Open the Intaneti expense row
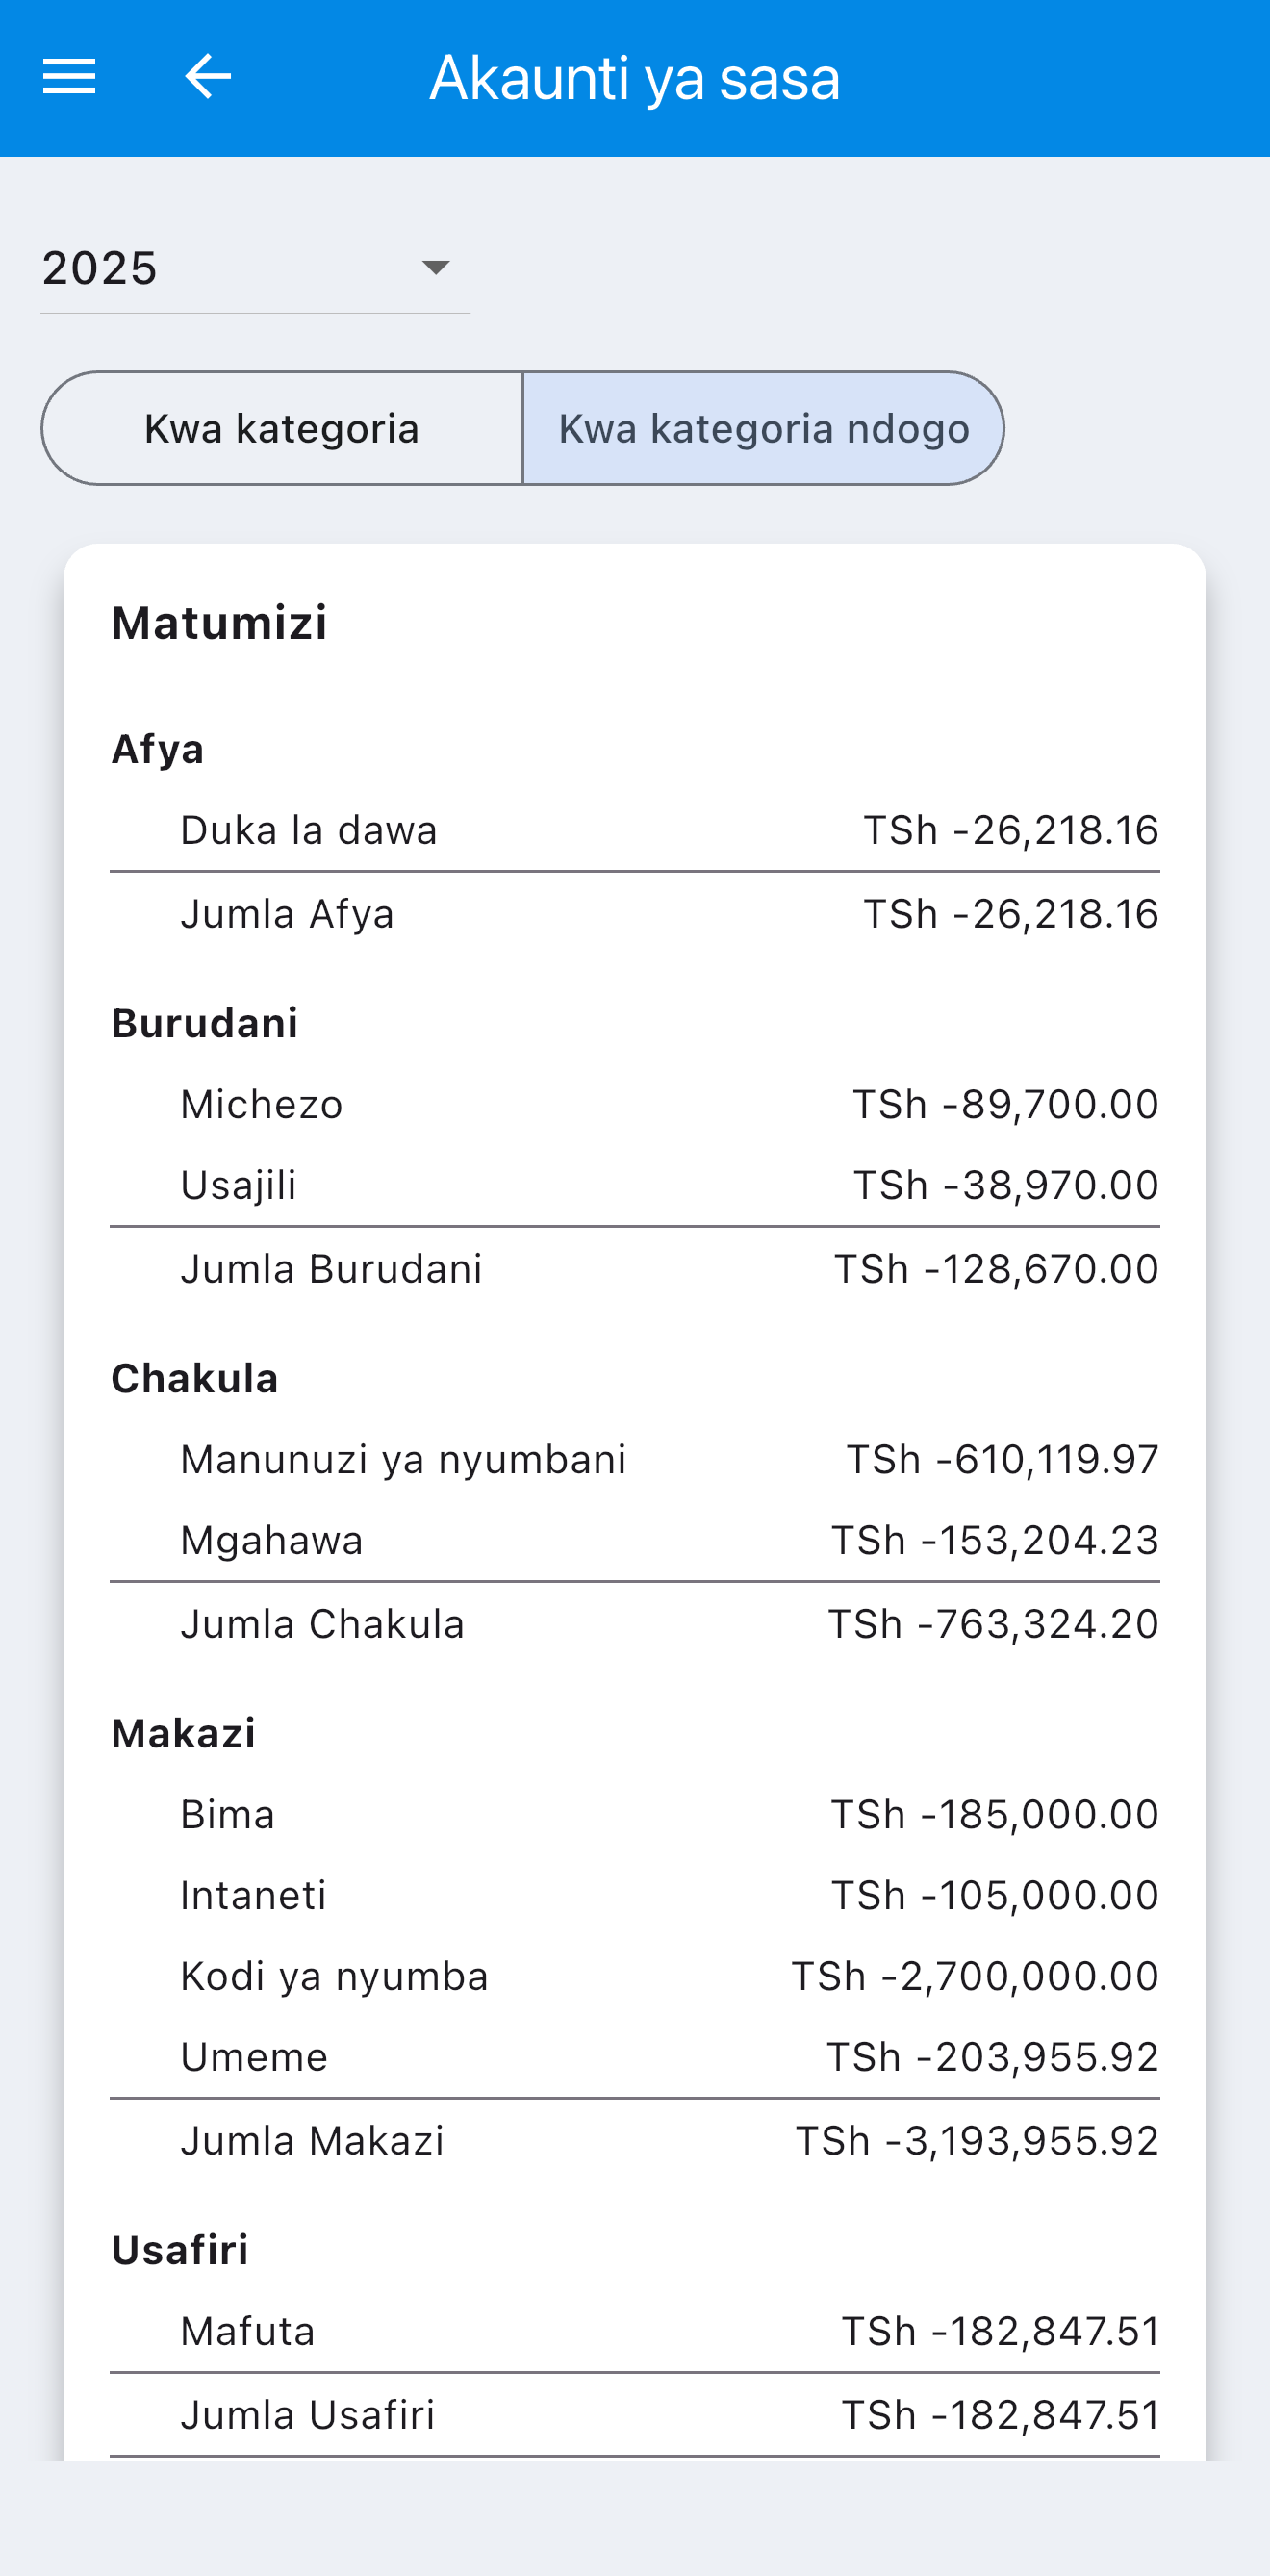Viewport: 1270px width, 2576px height. click(635, 1895)
